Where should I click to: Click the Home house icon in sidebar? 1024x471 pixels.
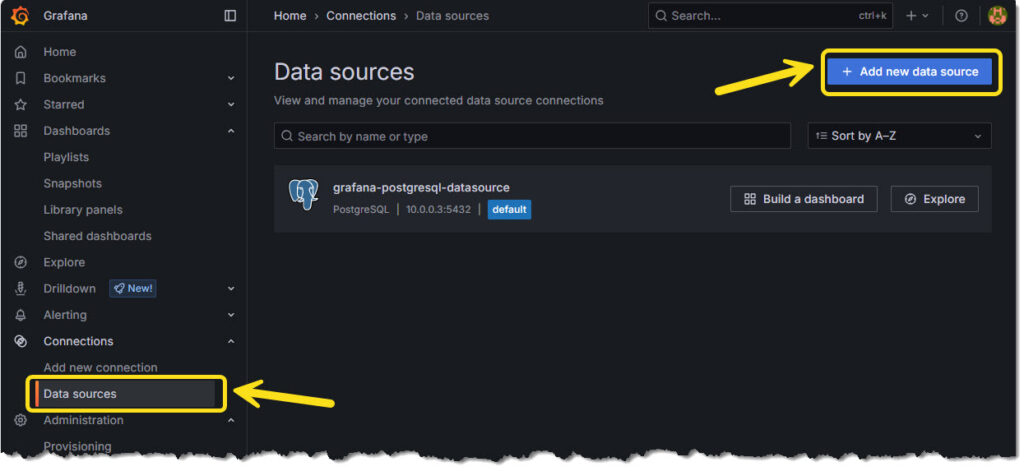click(21, 52)
